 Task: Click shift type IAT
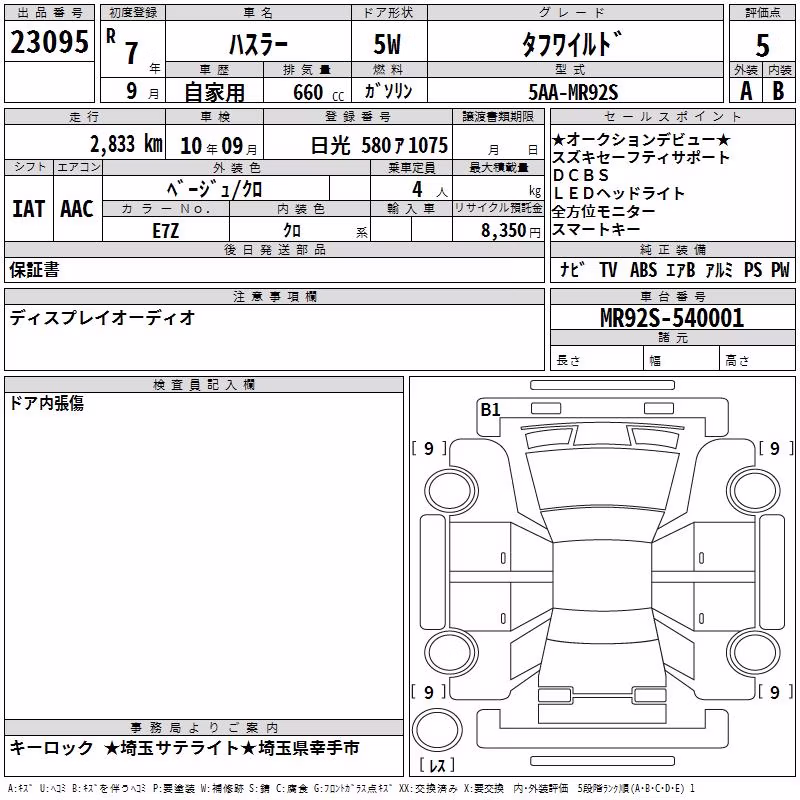28,209
